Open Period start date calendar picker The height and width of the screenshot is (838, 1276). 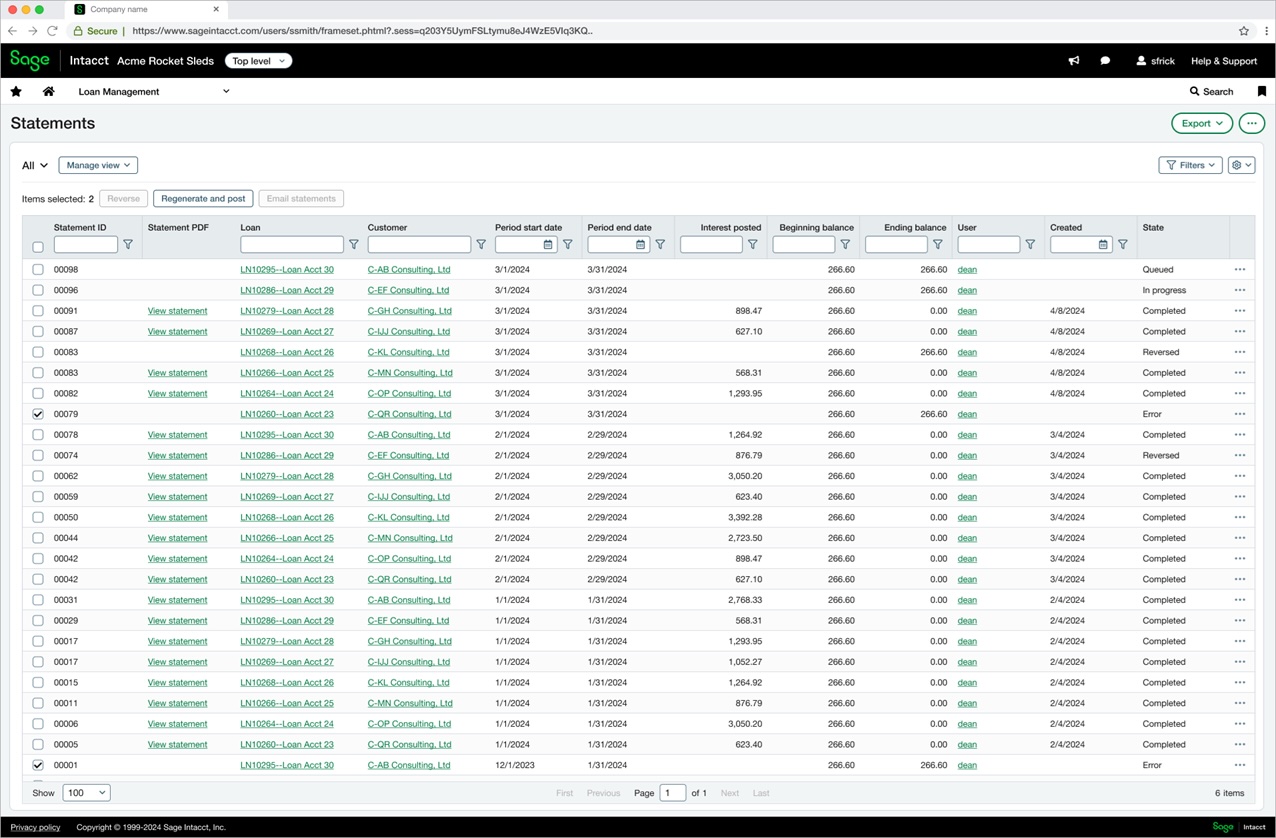point(548,245)
